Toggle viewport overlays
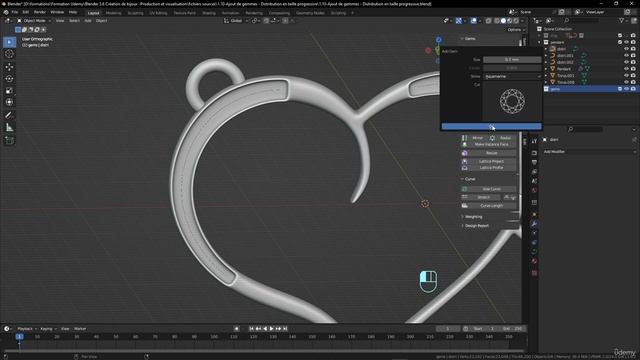This screenshot has width=640, height=360. pyautogui.click(x=473, y=20)
